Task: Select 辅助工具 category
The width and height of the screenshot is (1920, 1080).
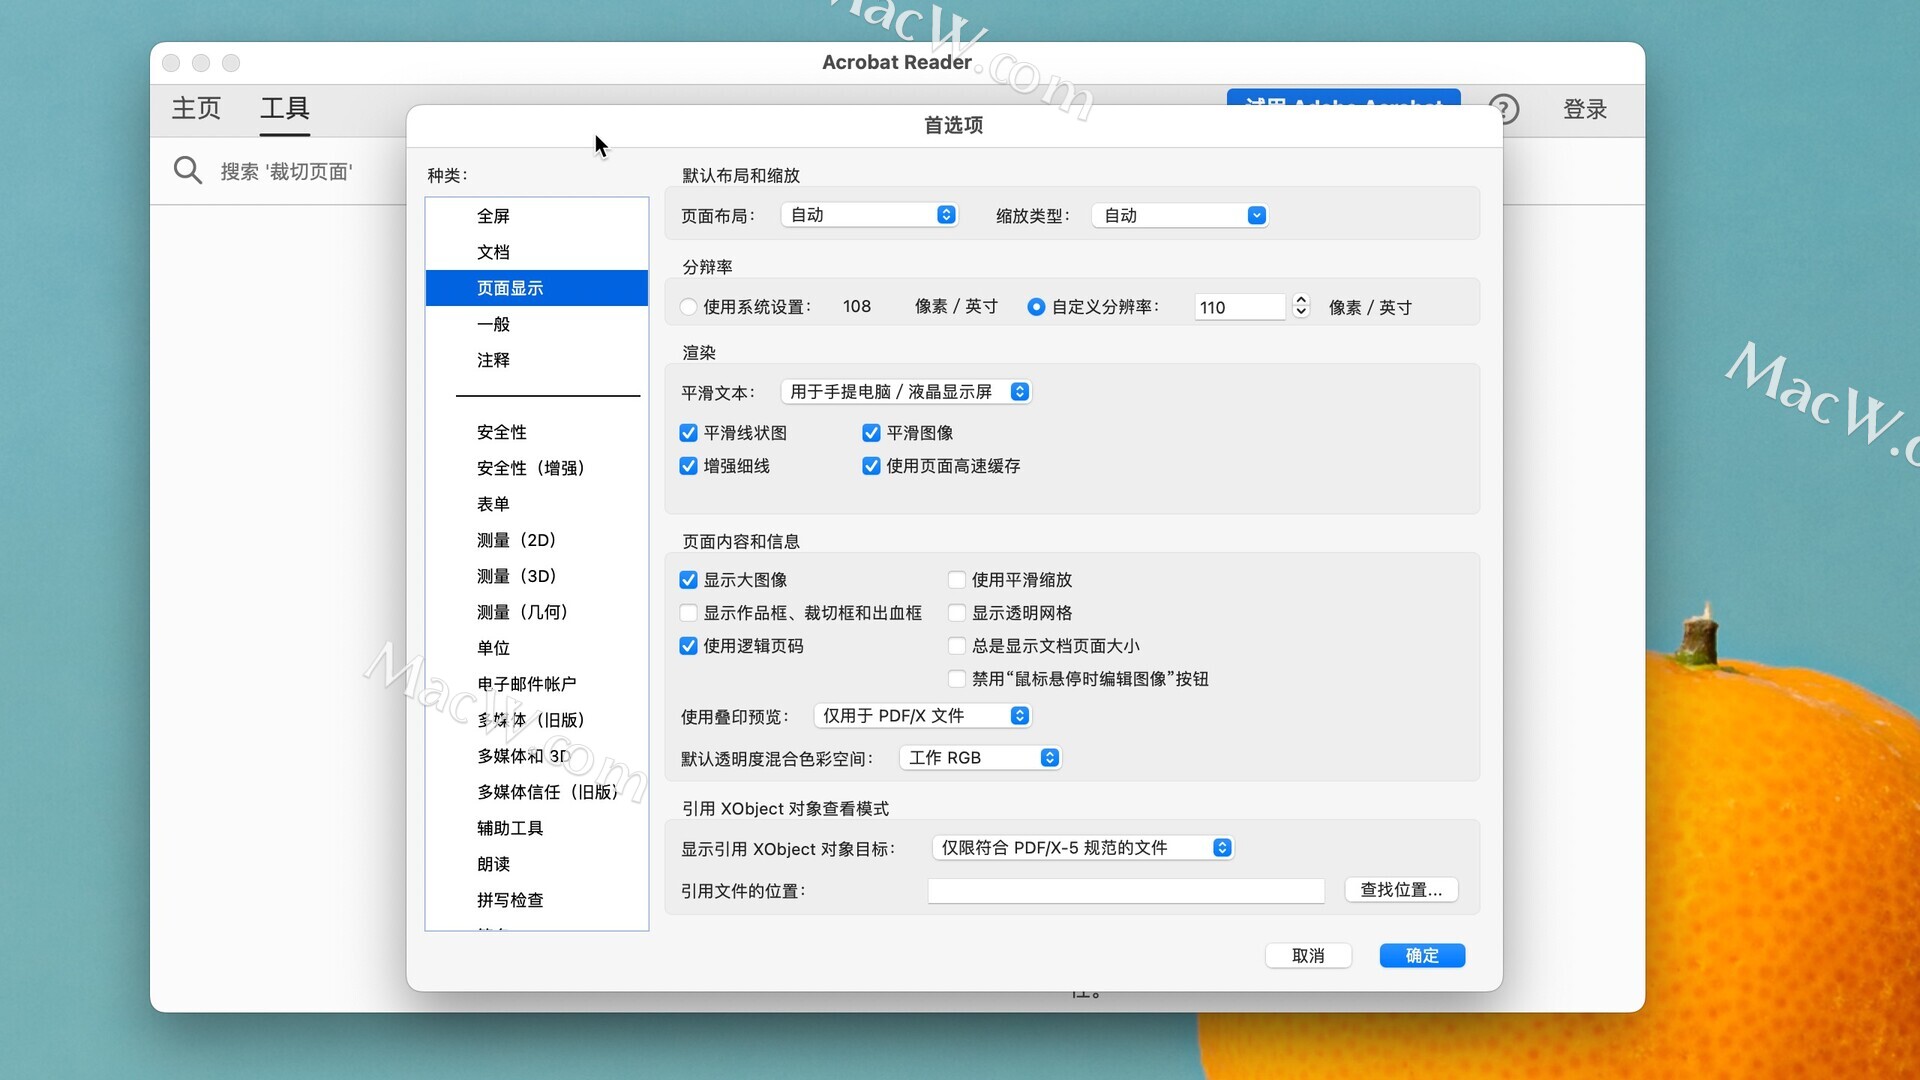Action: pyautogui.click(x=537, y=828)
